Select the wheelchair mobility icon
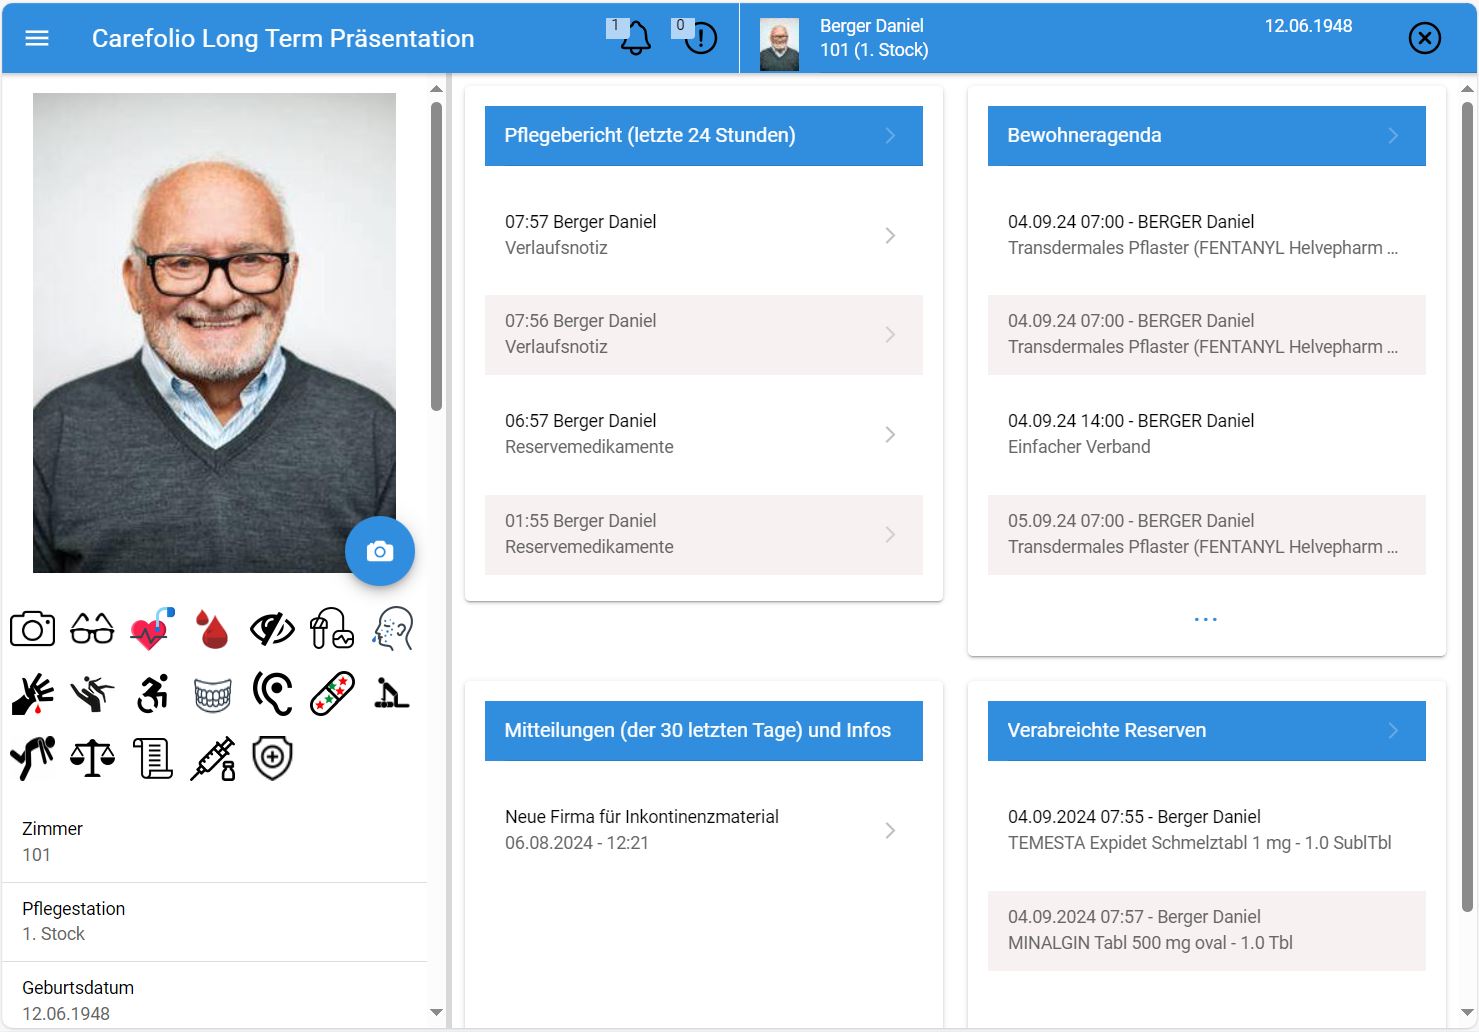1479x1032 pixels. pyautogui.click(x=152, y=693)
